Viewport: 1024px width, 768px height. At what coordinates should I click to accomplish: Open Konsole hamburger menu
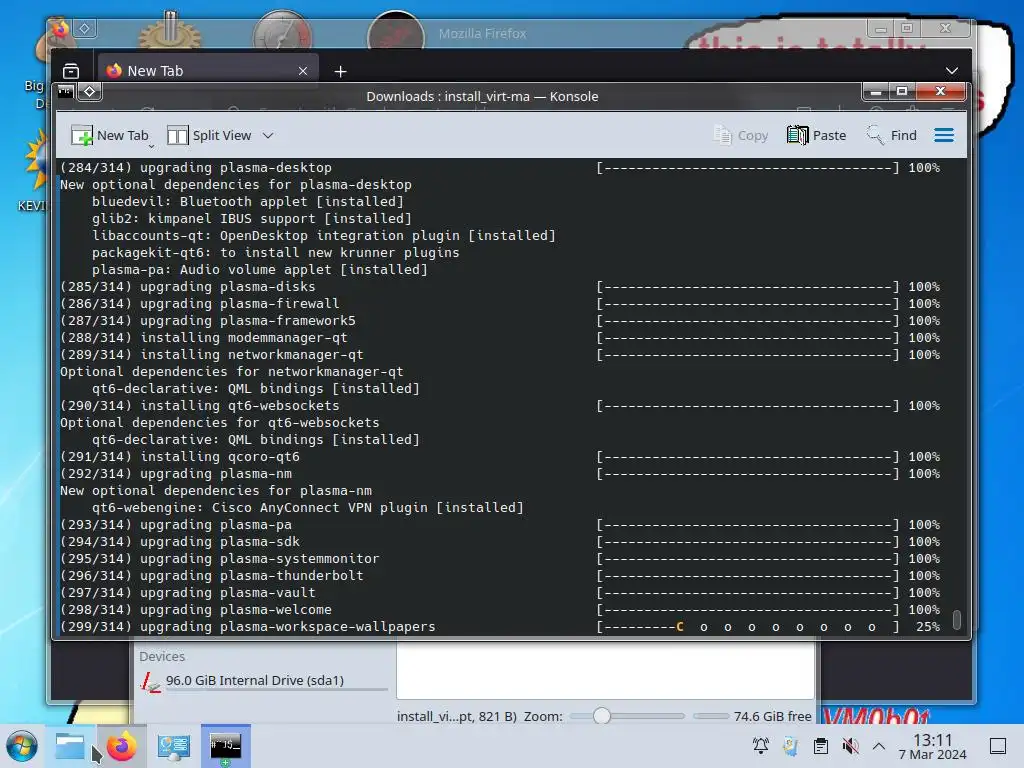[x=944, y=135]
